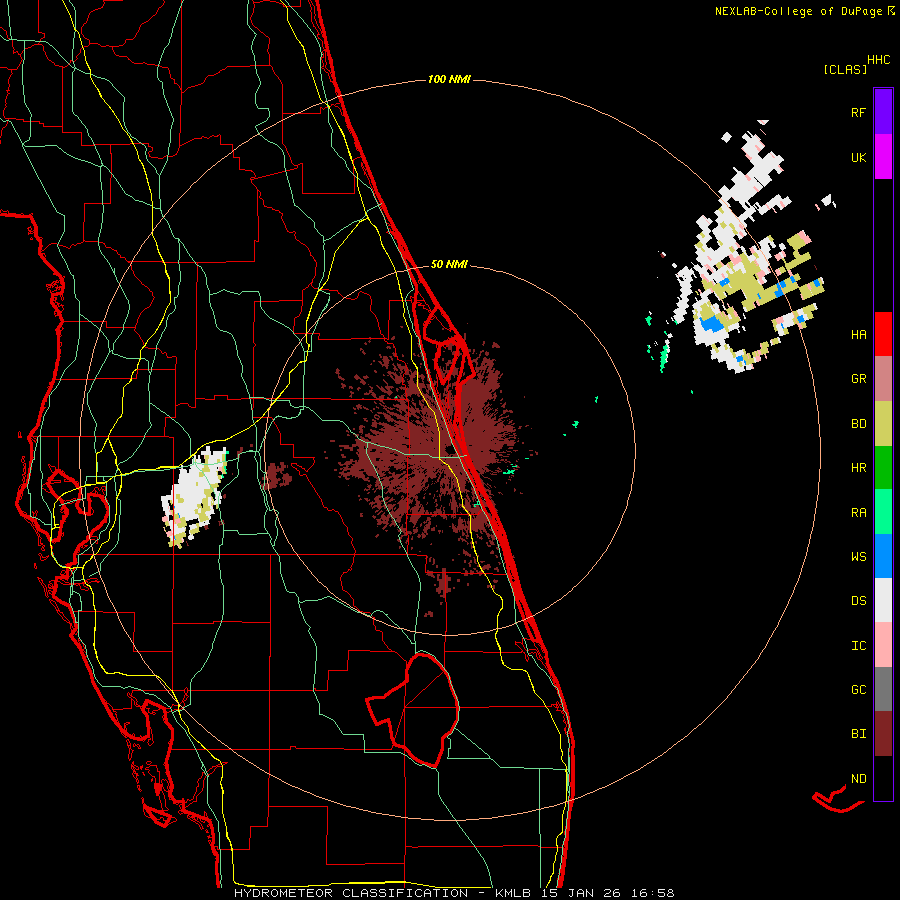Click the 'GR' legend label
Image resolution: width=900 pixels, height=900 pixels.
click(858, 379)
